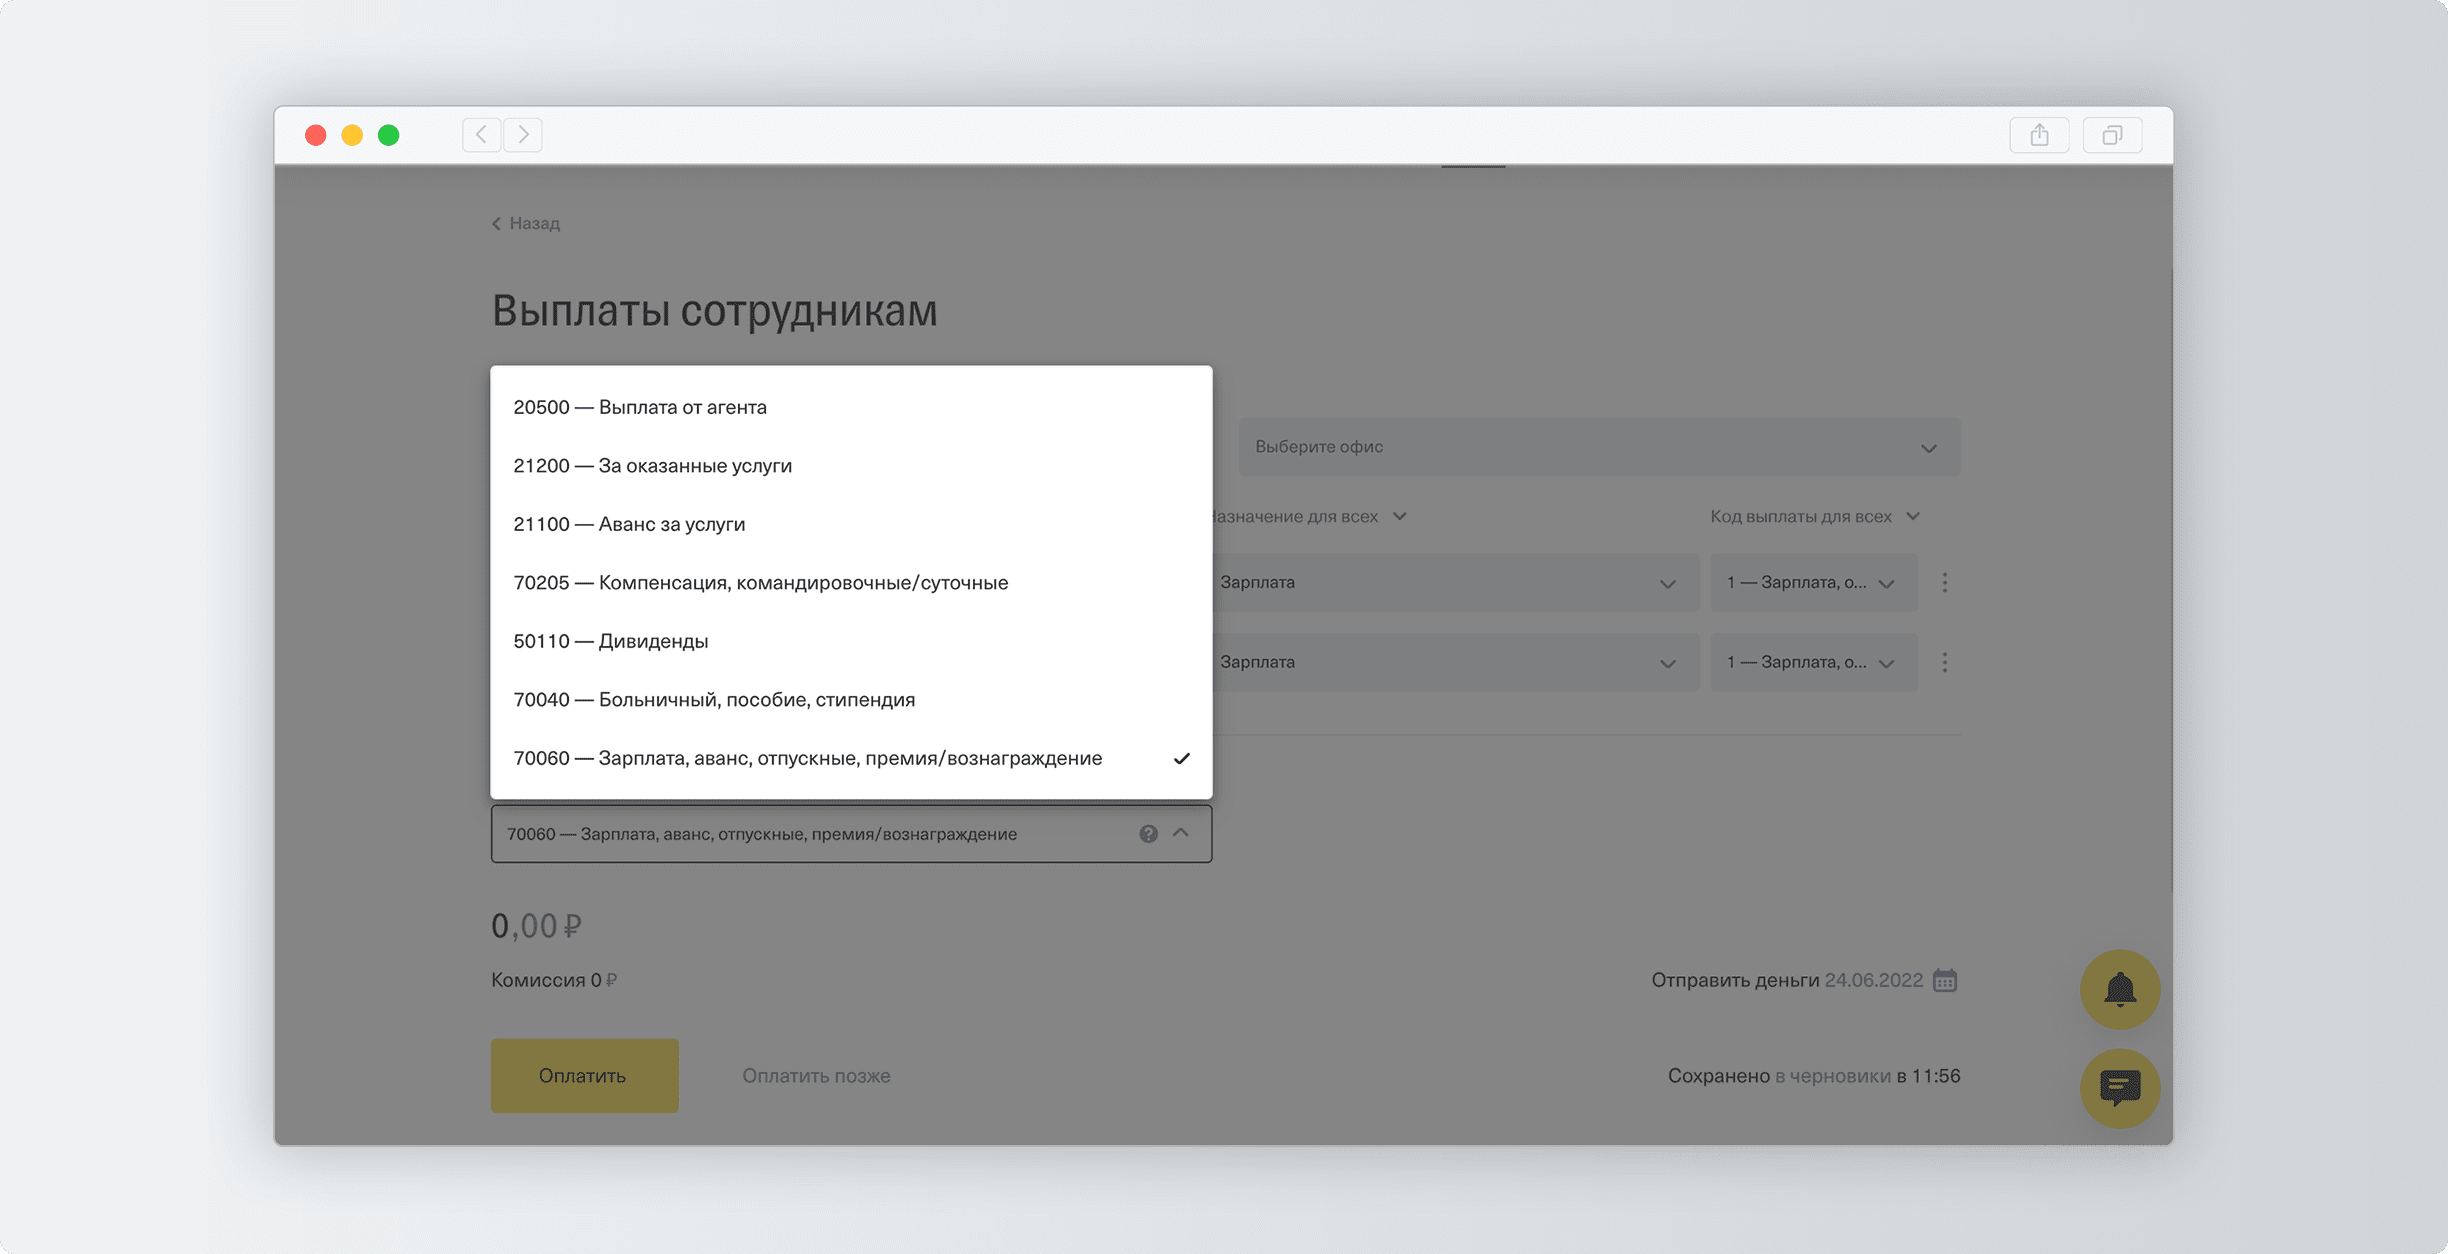Click the send date 24.06.2022
Screen dimensions: 2448x1254
[x=1873, y=980]
